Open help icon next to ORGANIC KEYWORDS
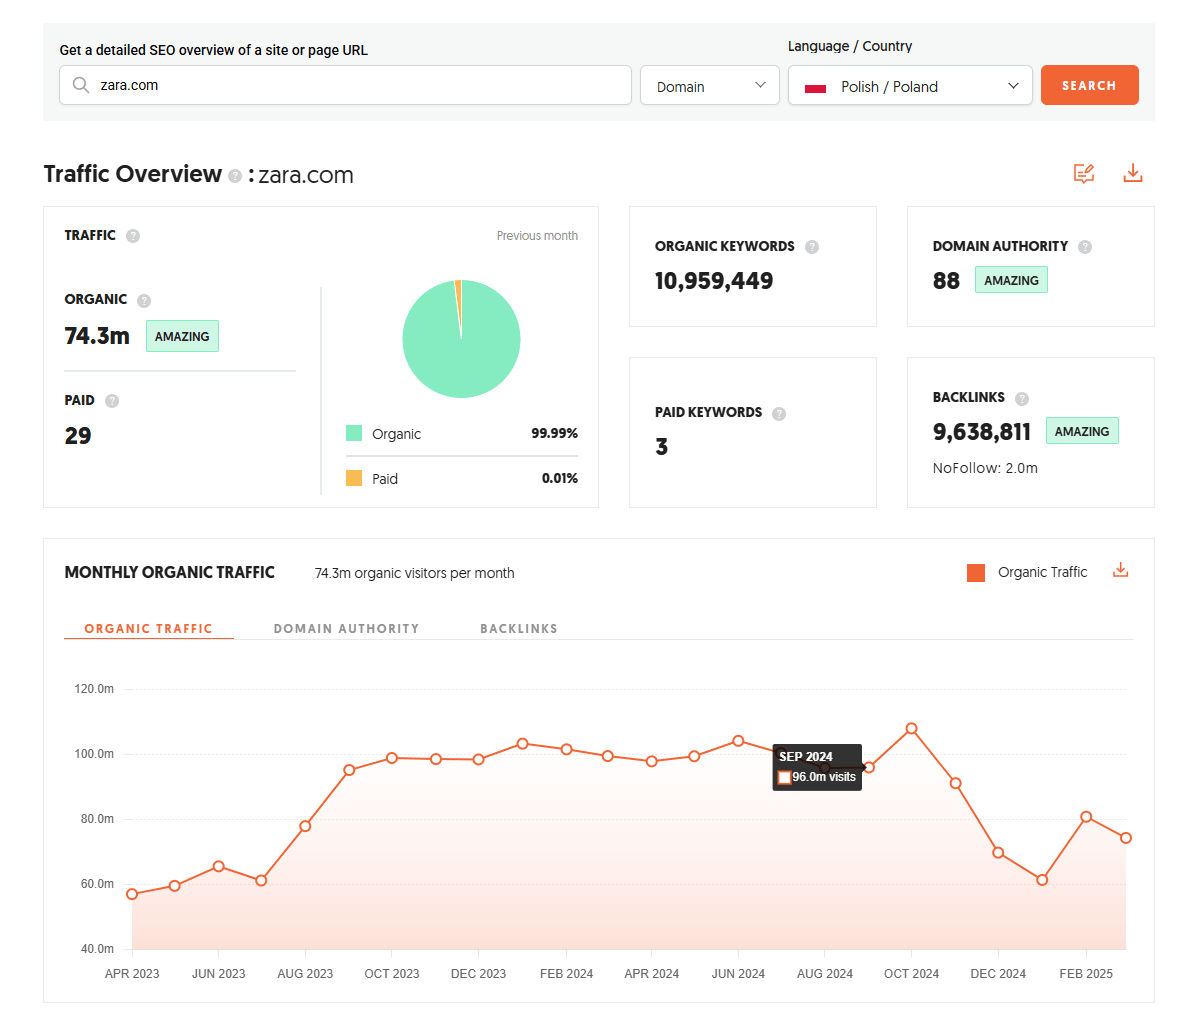The image size is (1200, 1010). 812,247
